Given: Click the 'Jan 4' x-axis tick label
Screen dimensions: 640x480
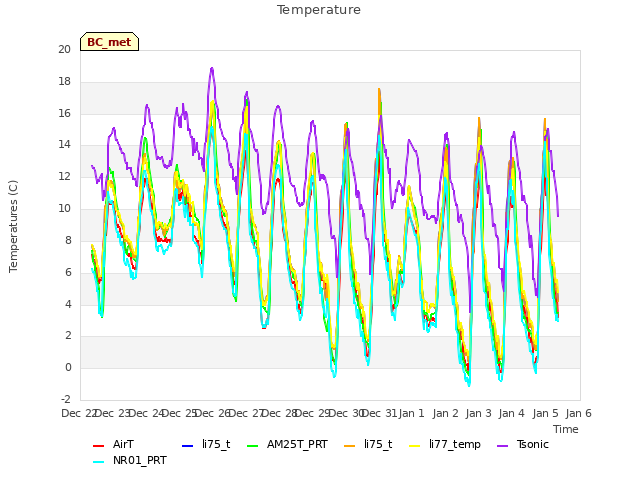Looking at the screenshot, I should (512, 413).
